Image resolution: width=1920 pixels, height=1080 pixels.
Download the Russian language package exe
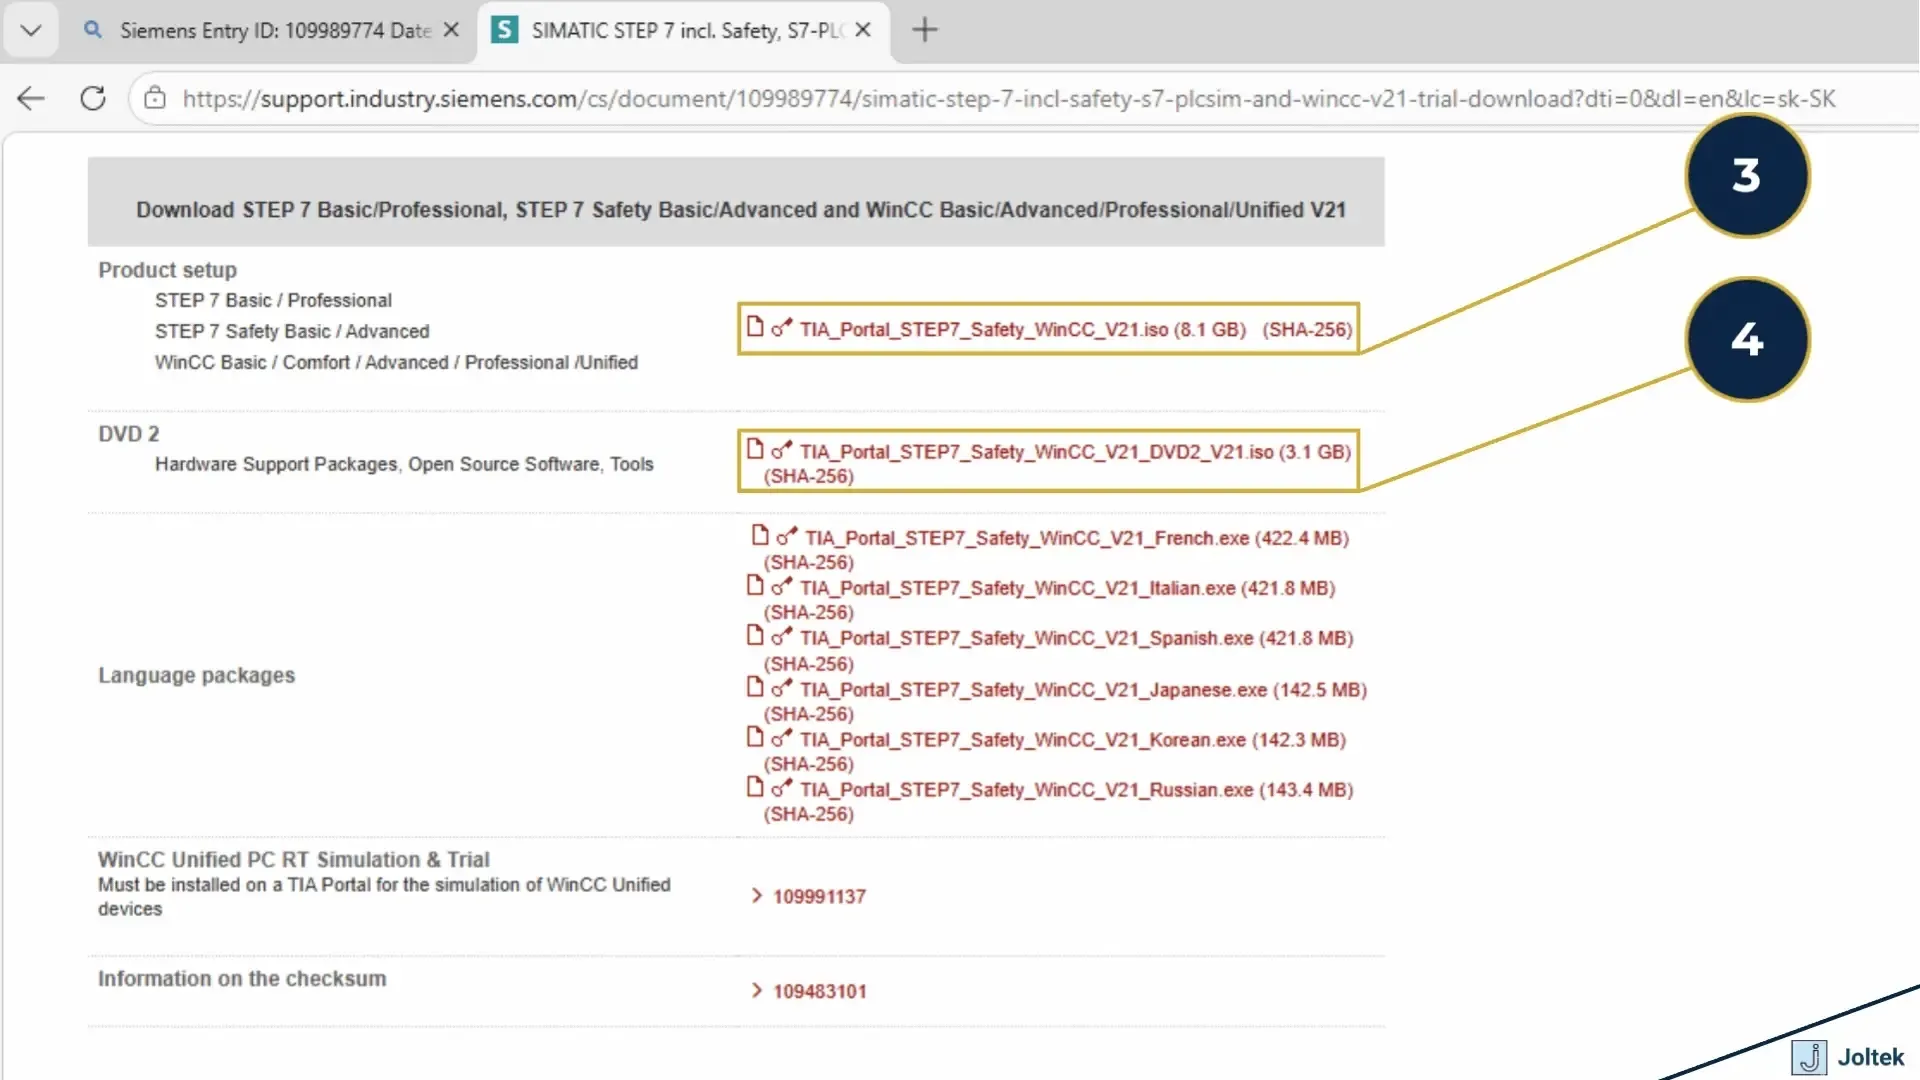1076,790
